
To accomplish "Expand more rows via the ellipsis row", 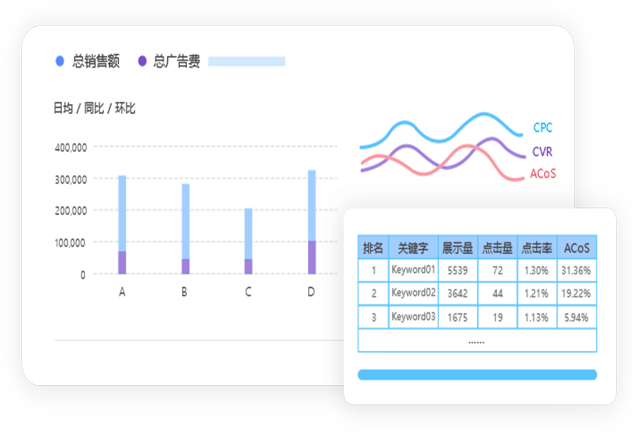I will (x=476, y=341).
